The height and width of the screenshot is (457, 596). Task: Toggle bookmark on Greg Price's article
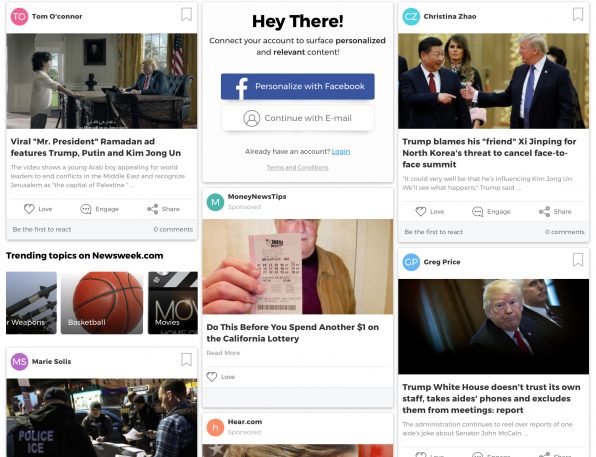[578, 260]
